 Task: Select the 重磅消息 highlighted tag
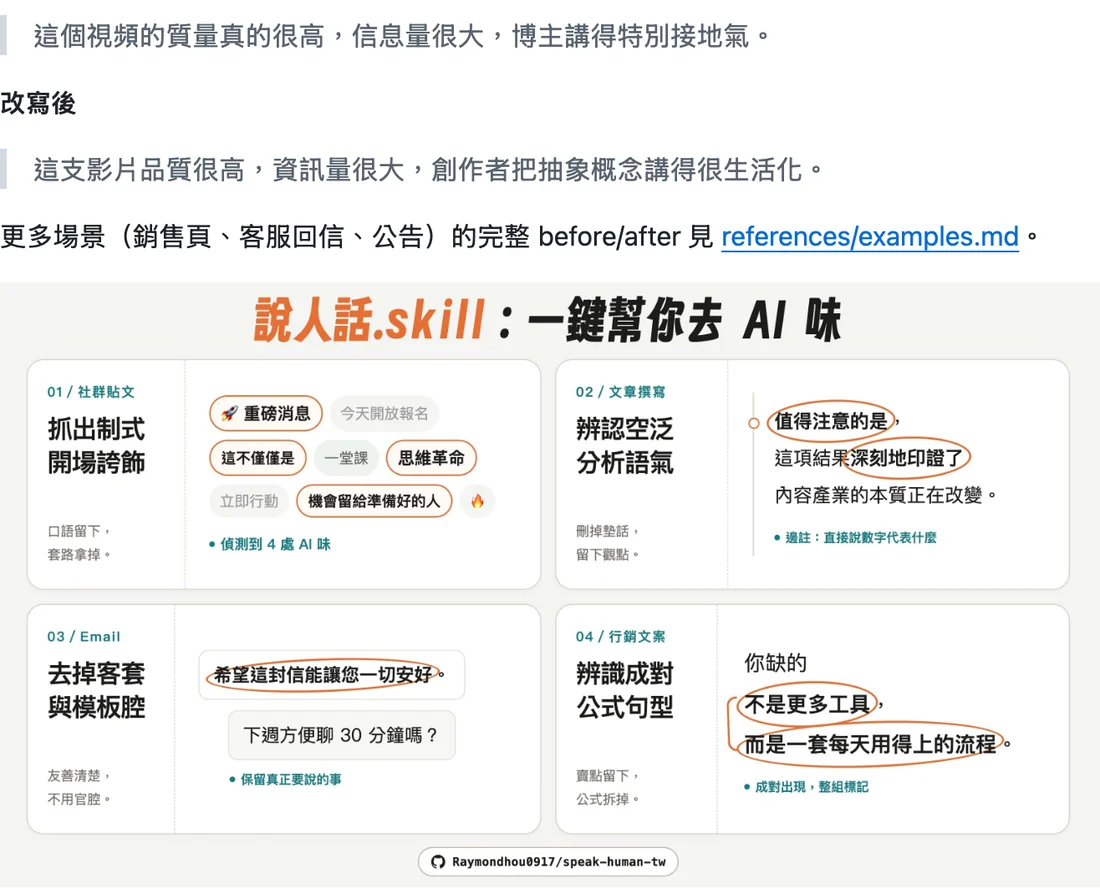click(266, 413)
